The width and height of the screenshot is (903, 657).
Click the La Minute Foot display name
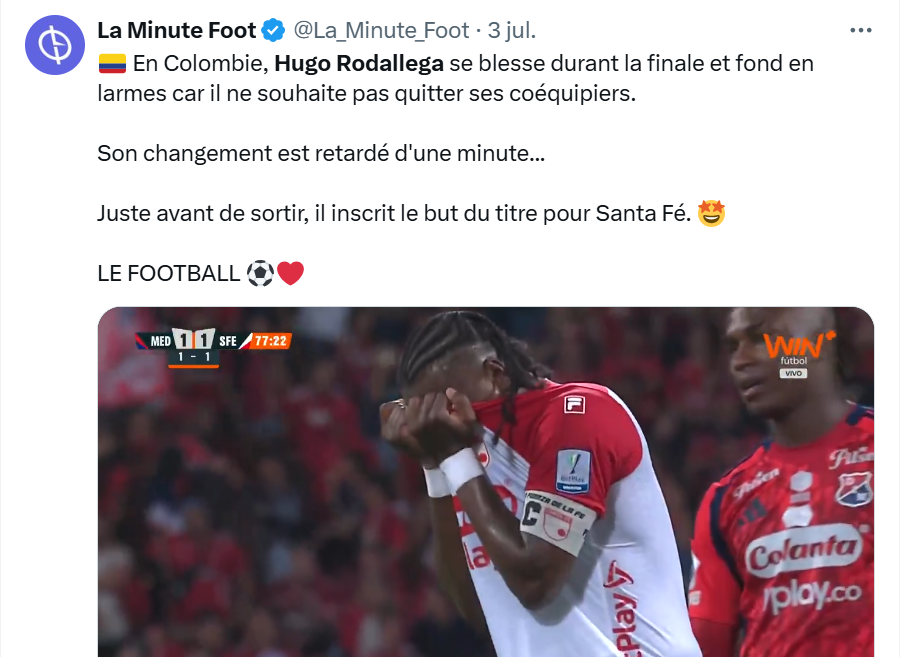coord(177,31)
